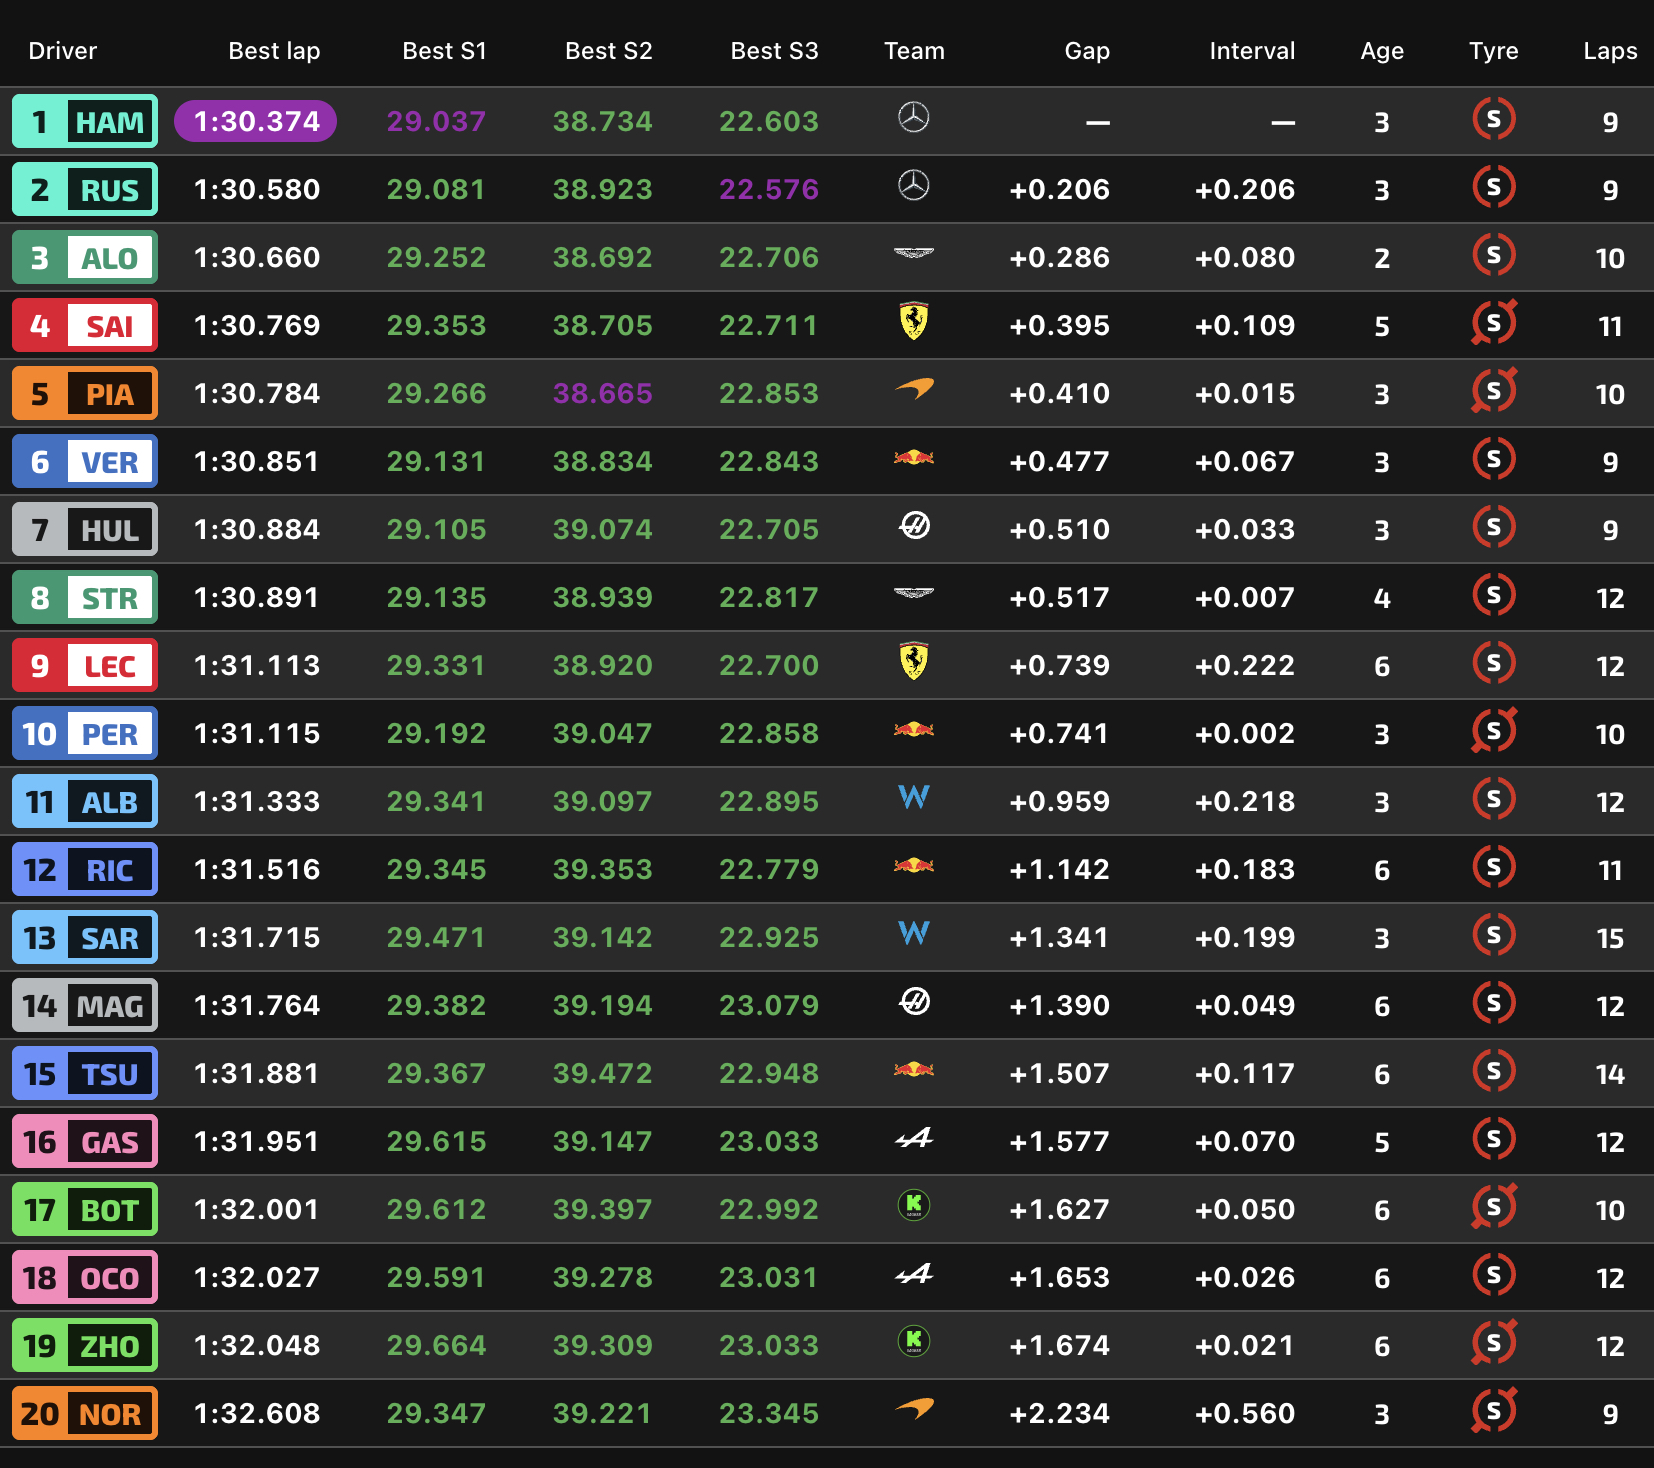The width and height of the screenshot is (1654, 1468).
Task: Sort by the Gap column header
Action: tap(1086, 51)
